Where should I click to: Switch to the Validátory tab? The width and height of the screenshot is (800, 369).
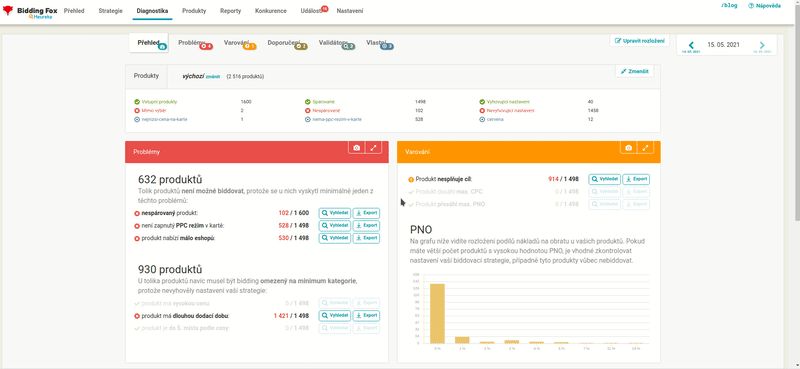click(x=336, y=43)
